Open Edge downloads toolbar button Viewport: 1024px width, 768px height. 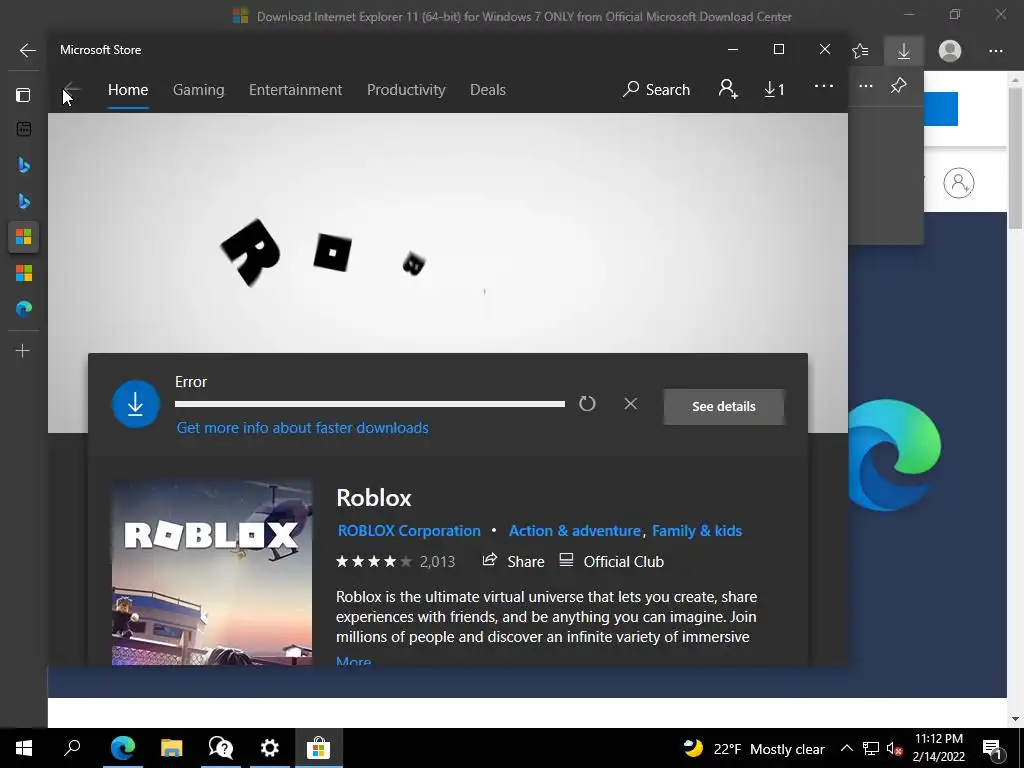pyautogui.click(x=904, y=51)
